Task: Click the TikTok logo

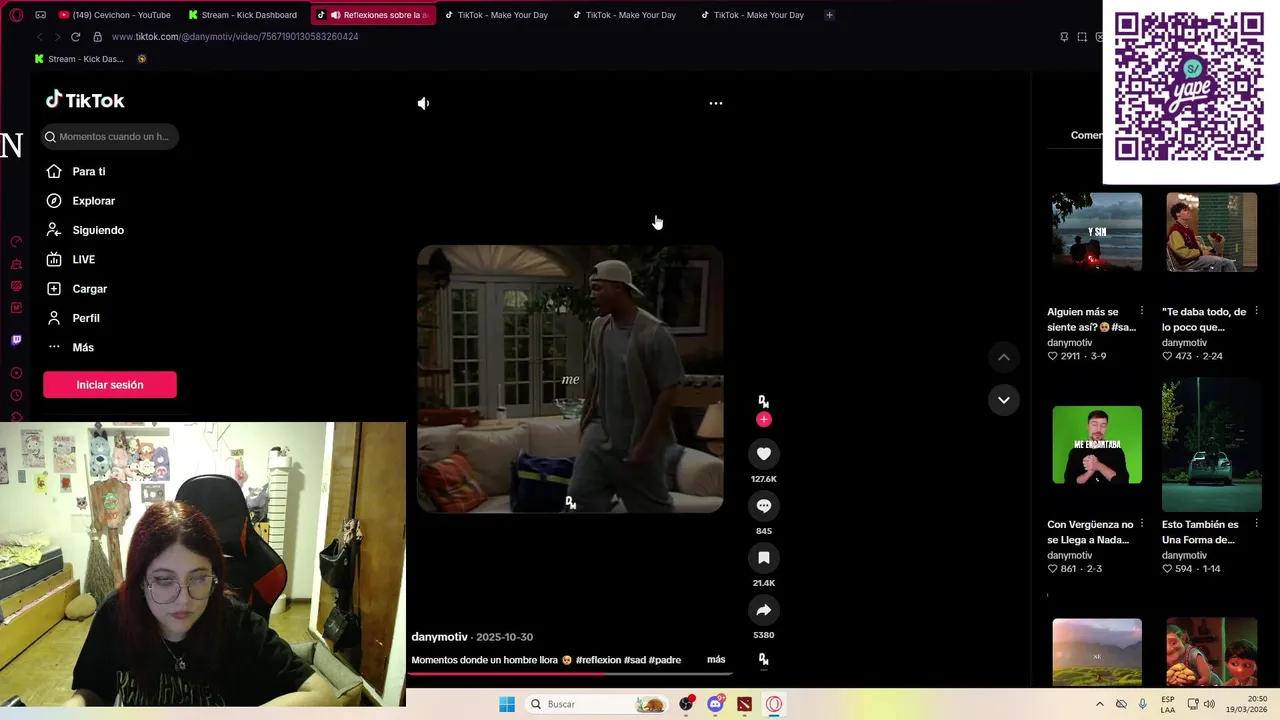Action: point(85,100)
